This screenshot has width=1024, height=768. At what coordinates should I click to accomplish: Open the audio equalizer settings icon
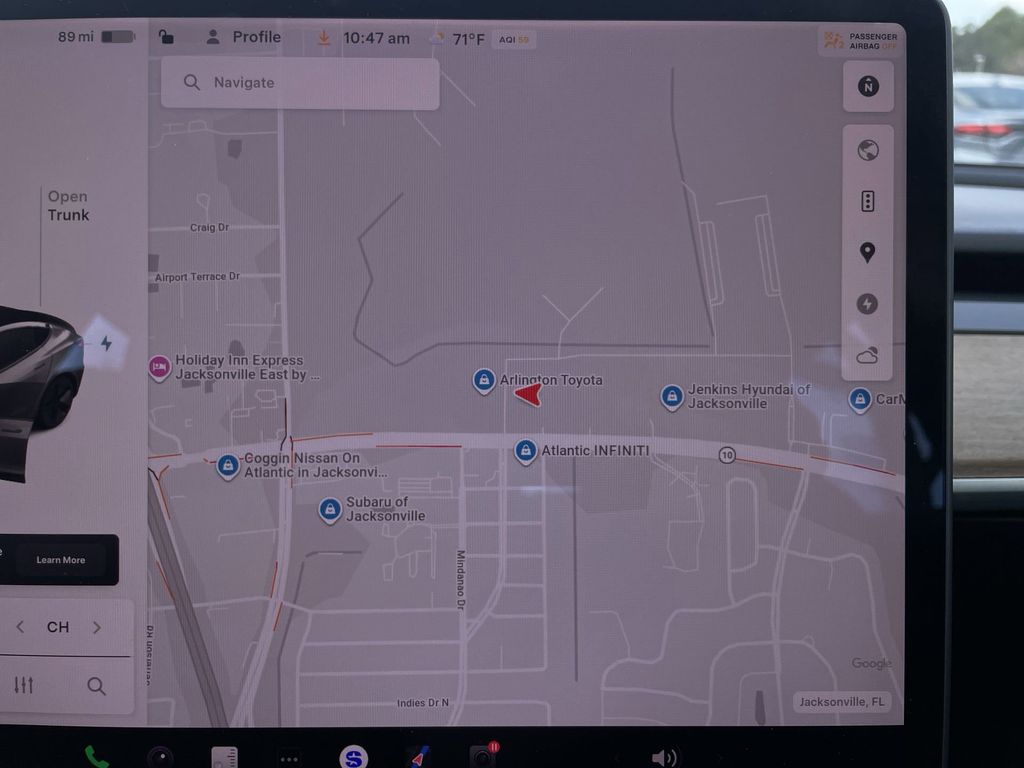coord(24,685)
